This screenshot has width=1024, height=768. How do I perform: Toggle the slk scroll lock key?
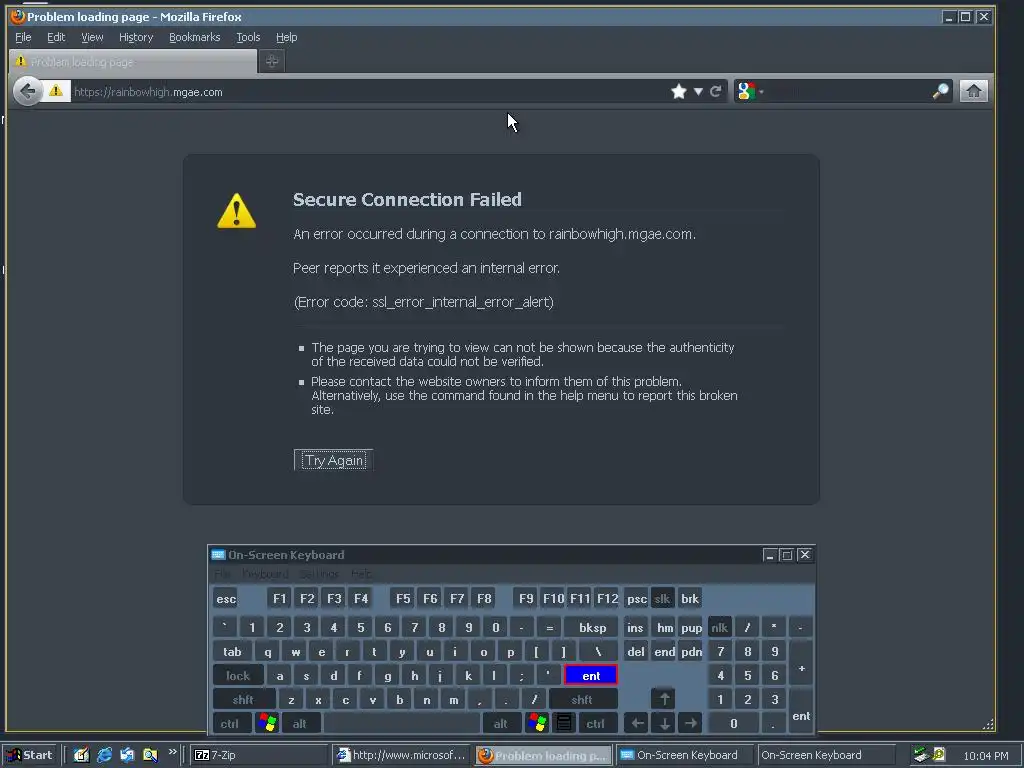pos(662,599)
